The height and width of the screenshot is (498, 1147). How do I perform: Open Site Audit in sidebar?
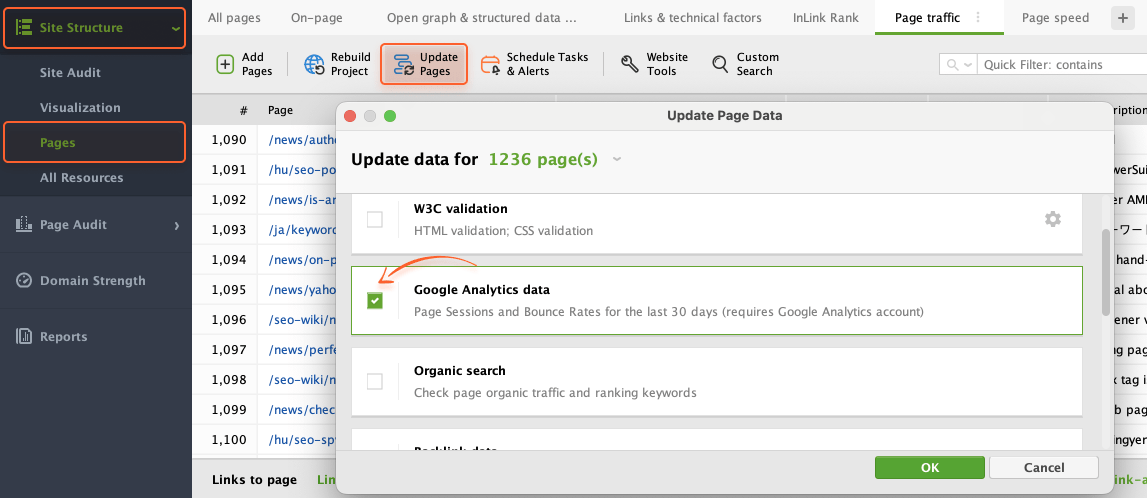(70, 73)
